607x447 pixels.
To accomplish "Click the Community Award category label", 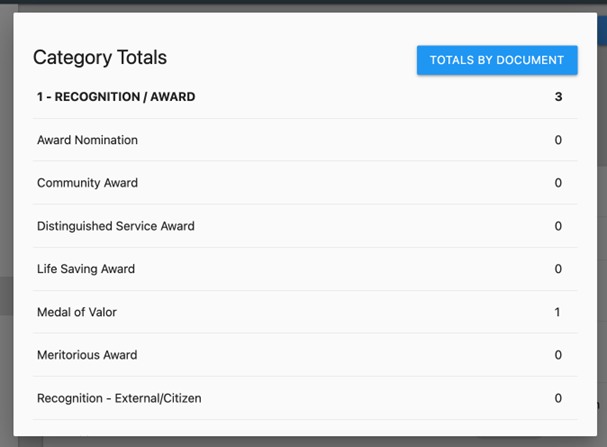I will (x=87, y=183).
